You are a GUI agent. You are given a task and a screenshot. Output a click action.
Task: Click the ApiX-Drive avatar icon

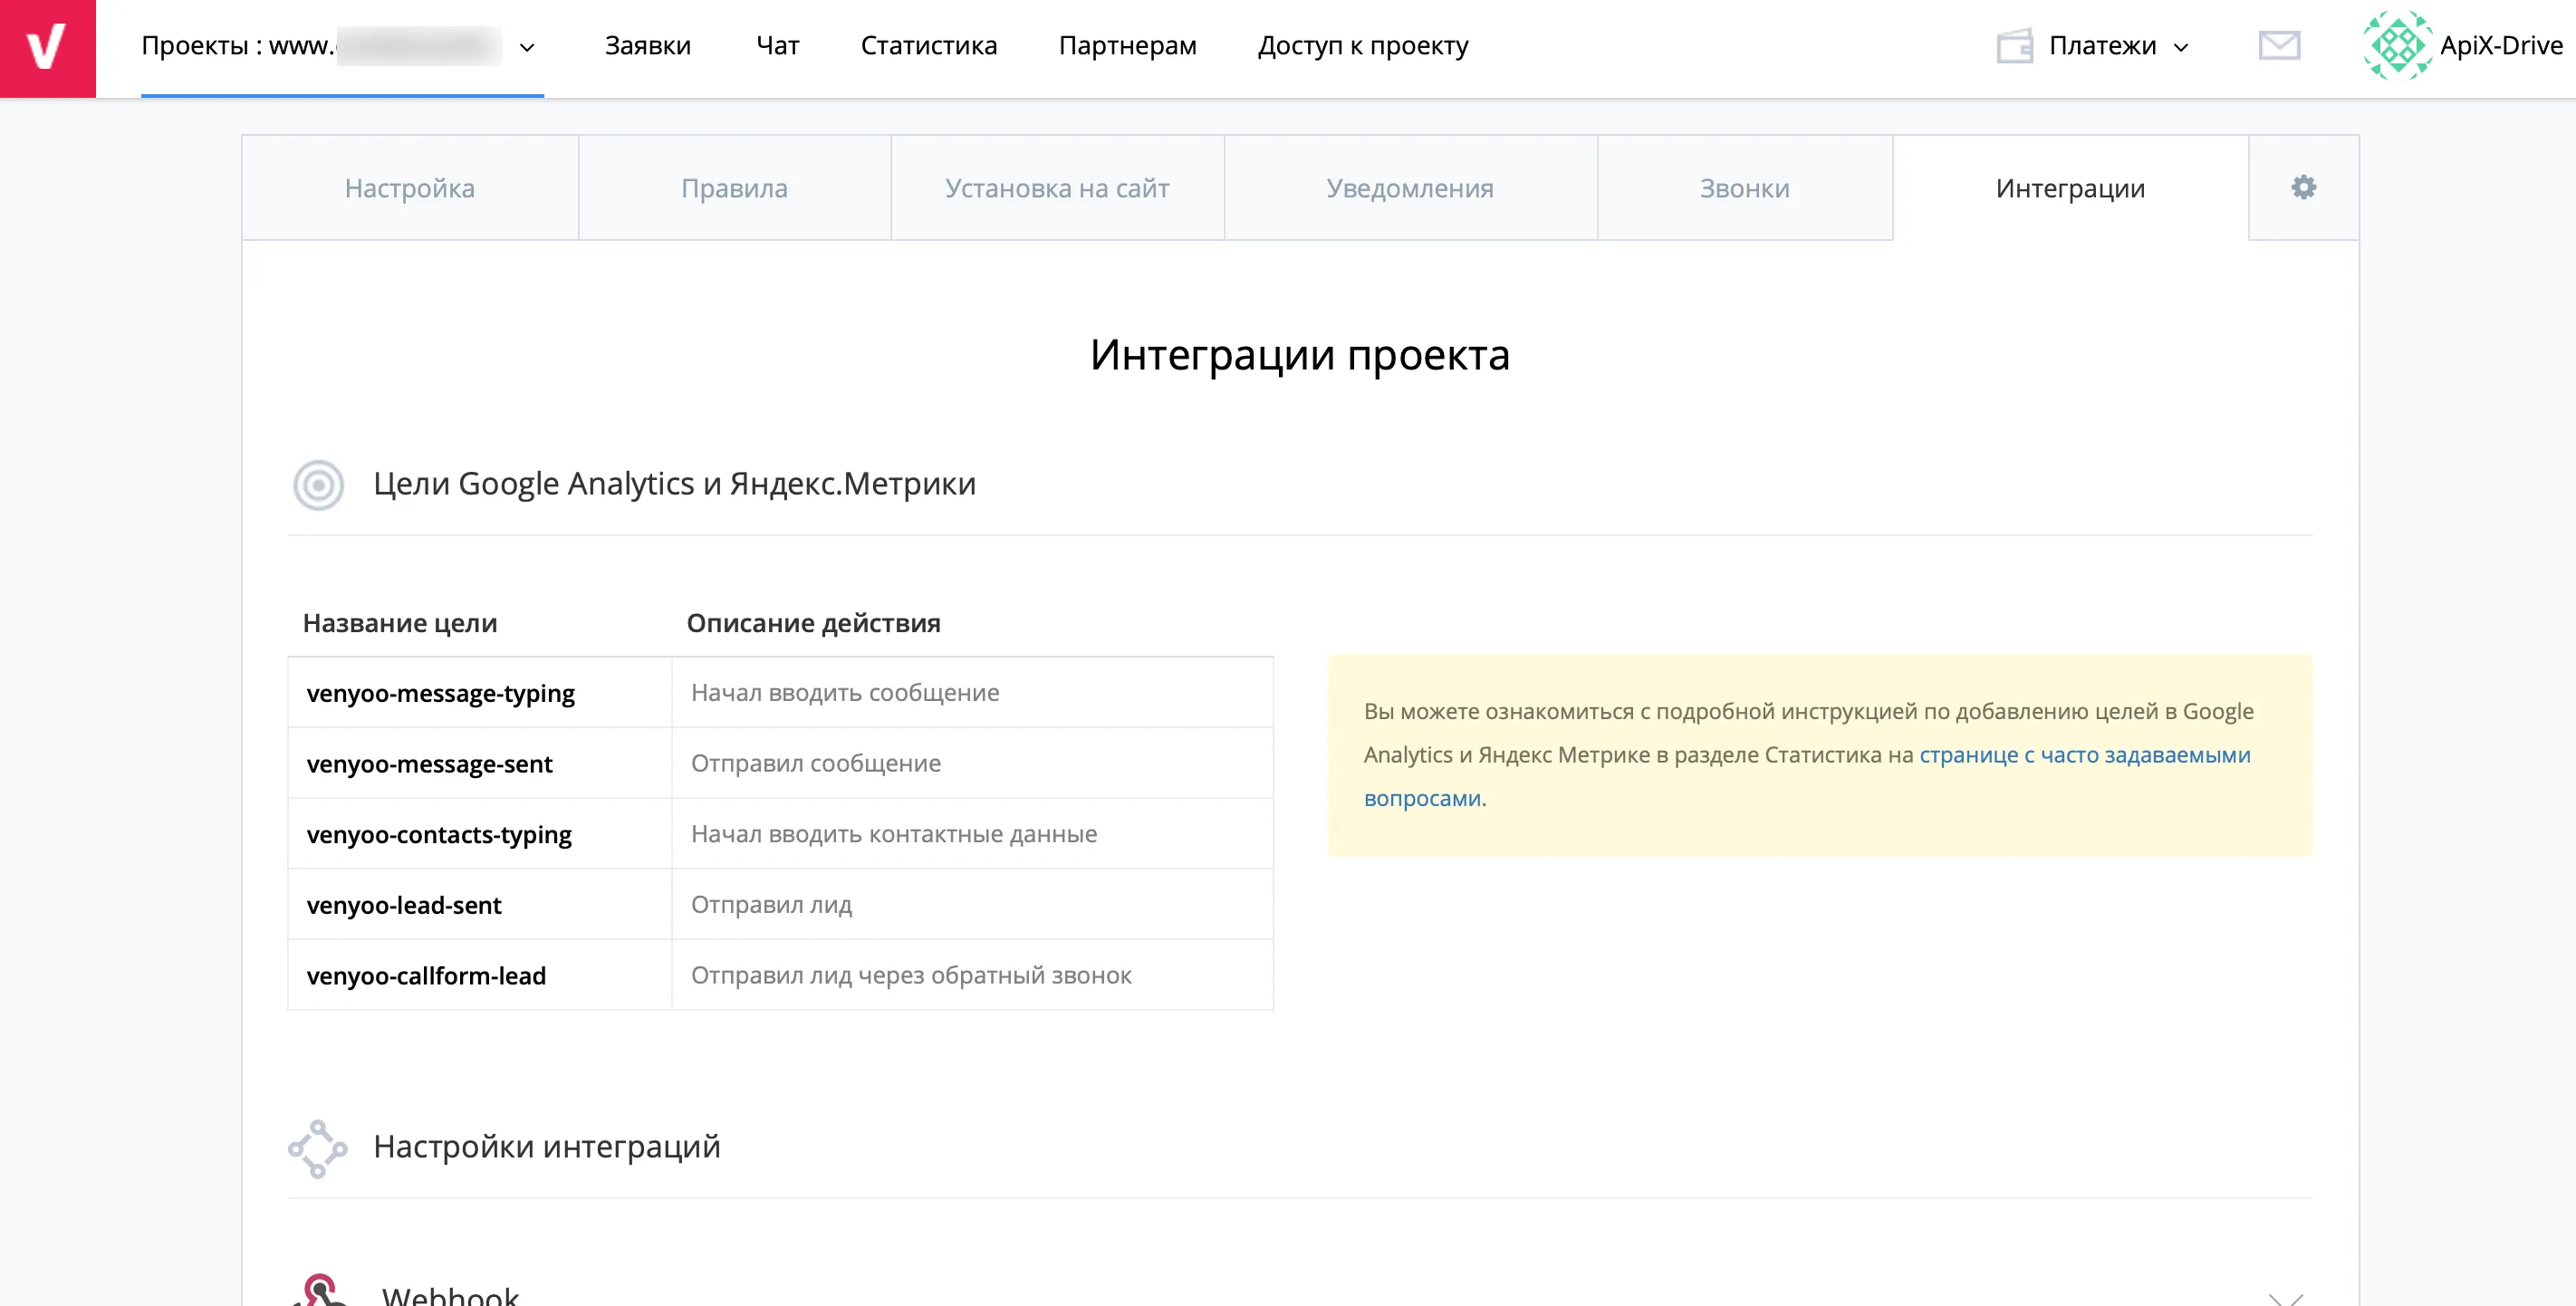[2396, 46]
